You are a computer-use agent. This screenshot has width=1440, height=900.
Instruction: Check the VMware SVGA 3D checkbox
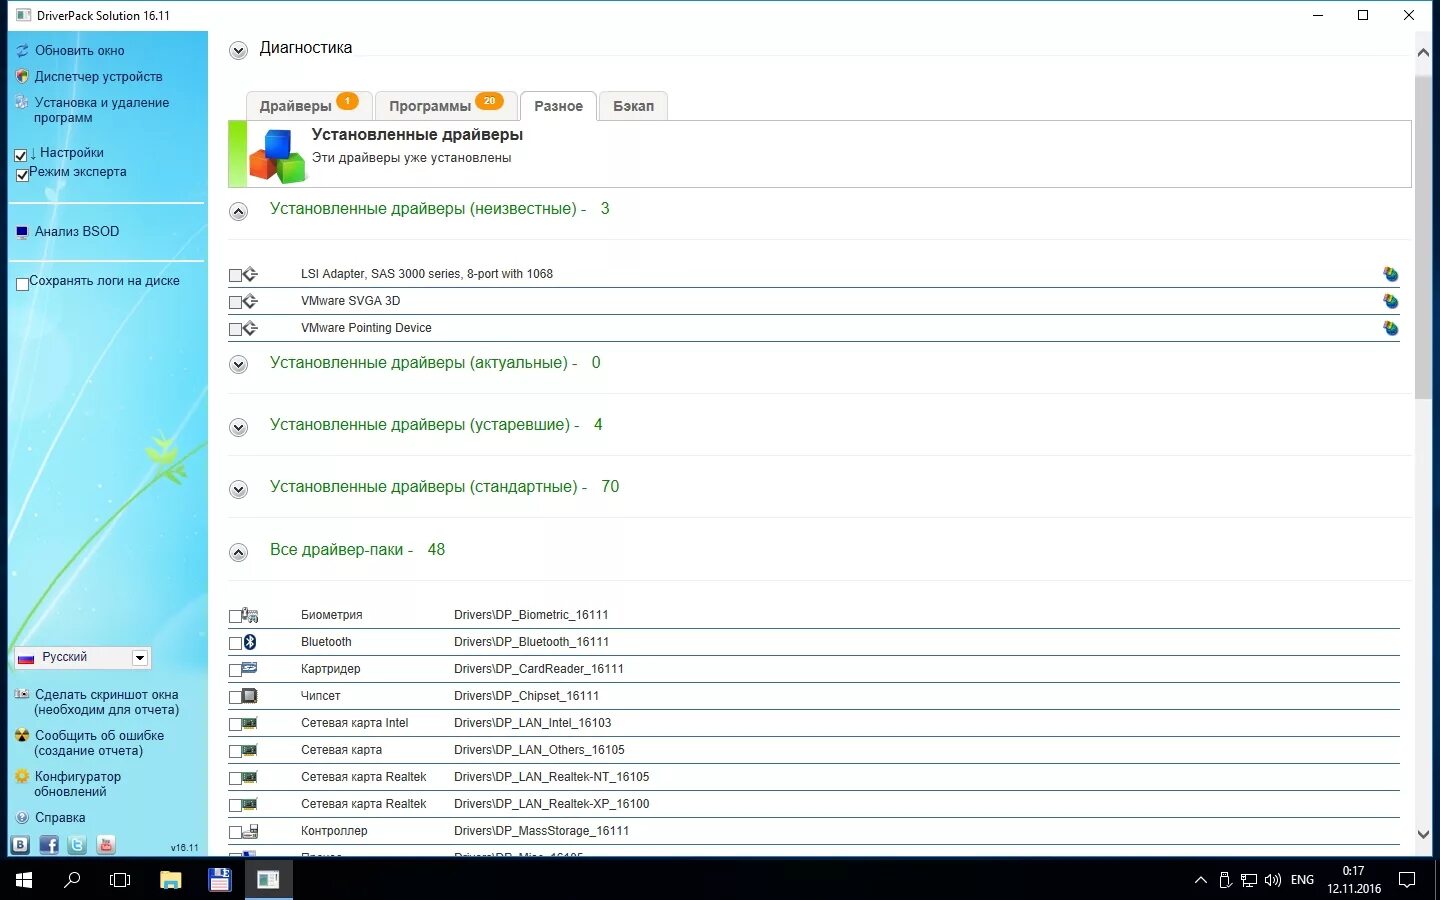point(235,302)
